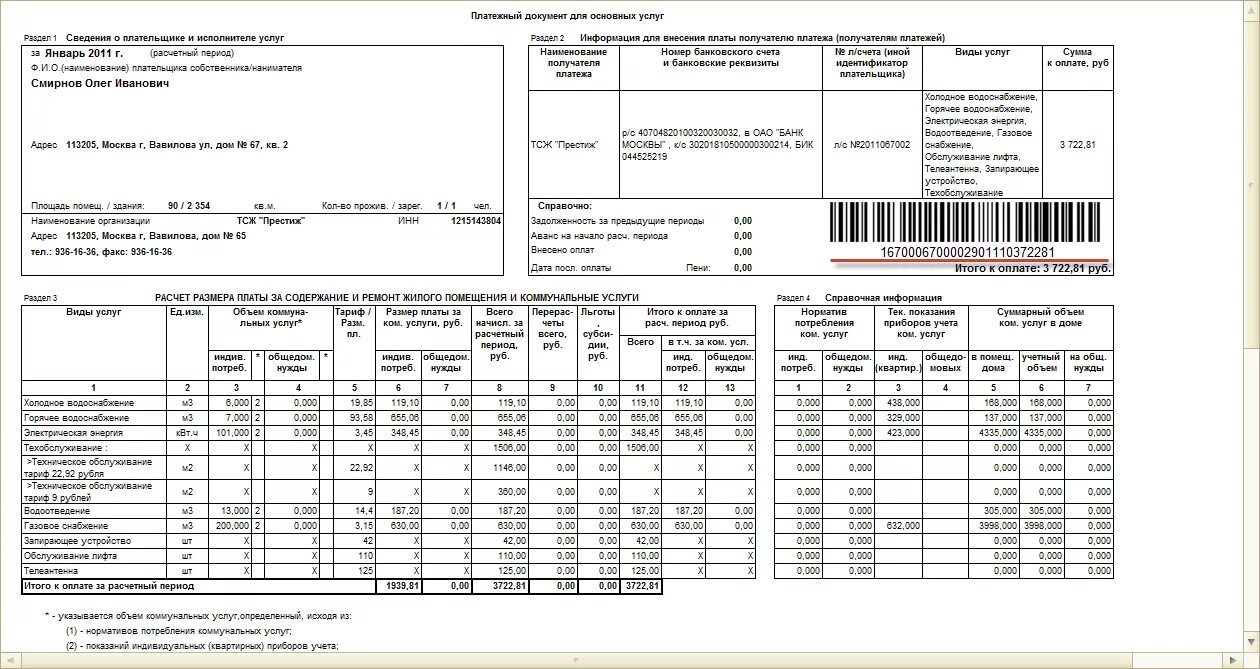Select the title 'Платежный документ для основных услуг'

(567, 16)
